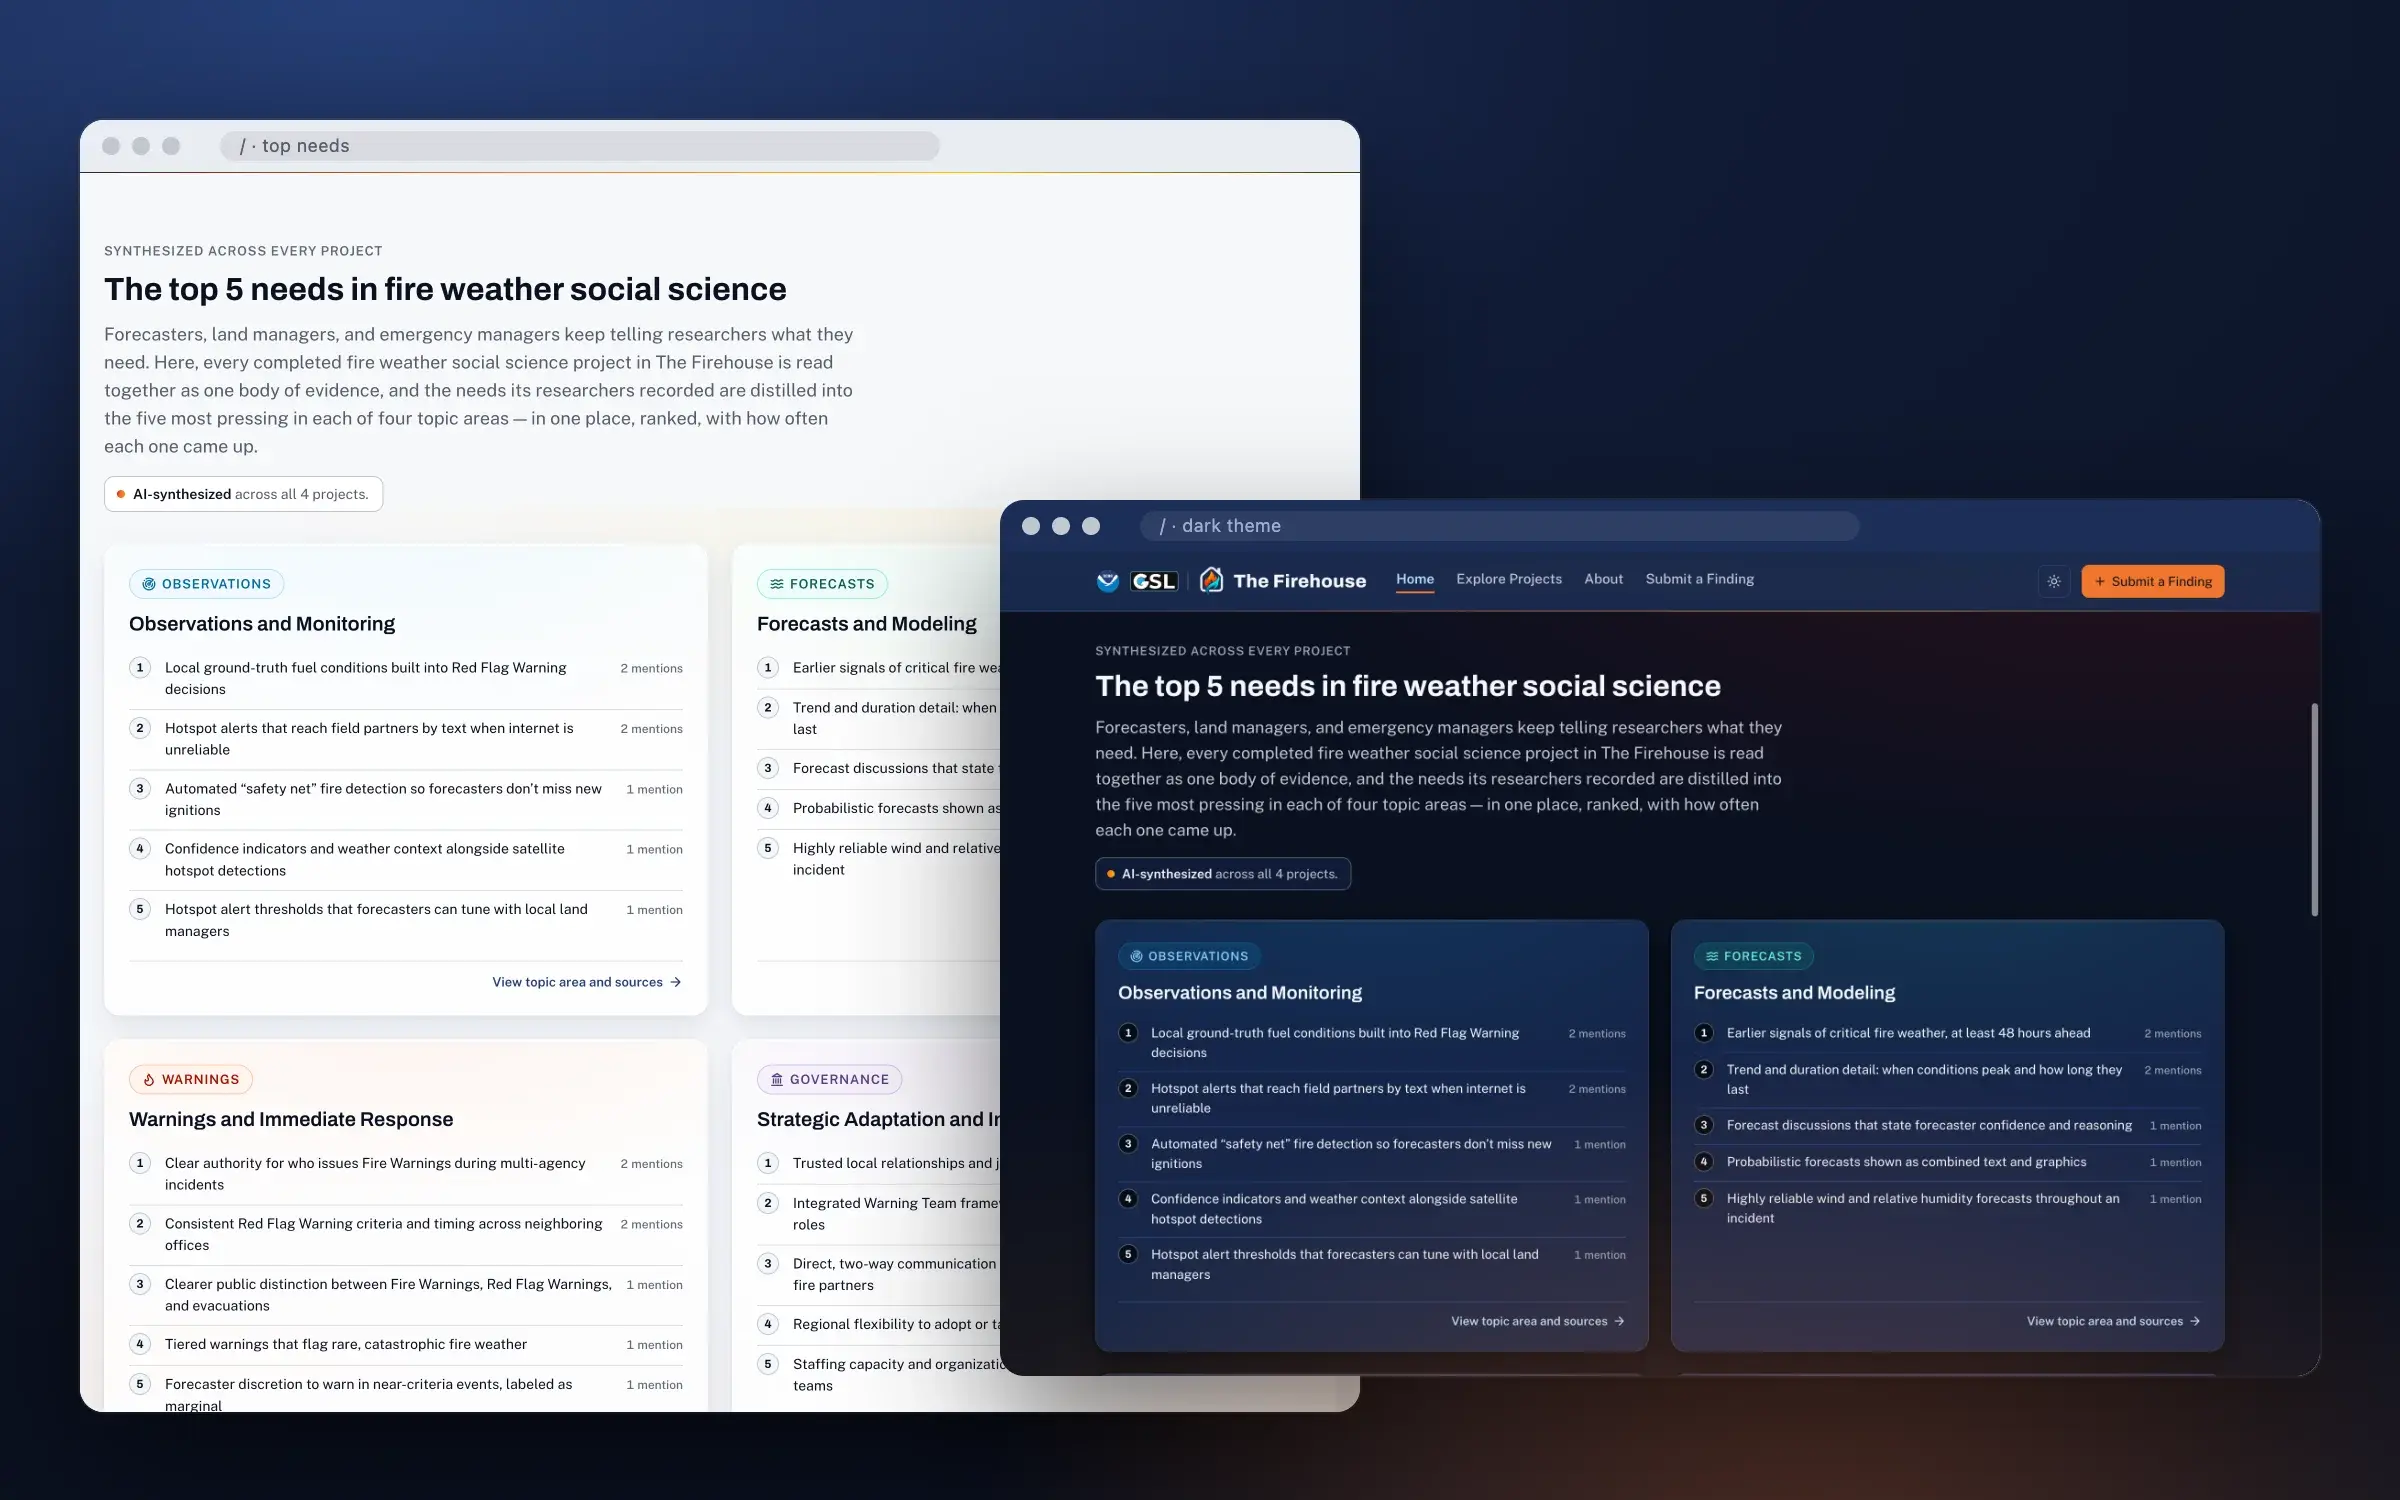This screenshot has width=2400, height=1500.
Task: Select 'Probabilistic forecasts shown as combined text' dark row
Action: [x=1948, y=1162]
